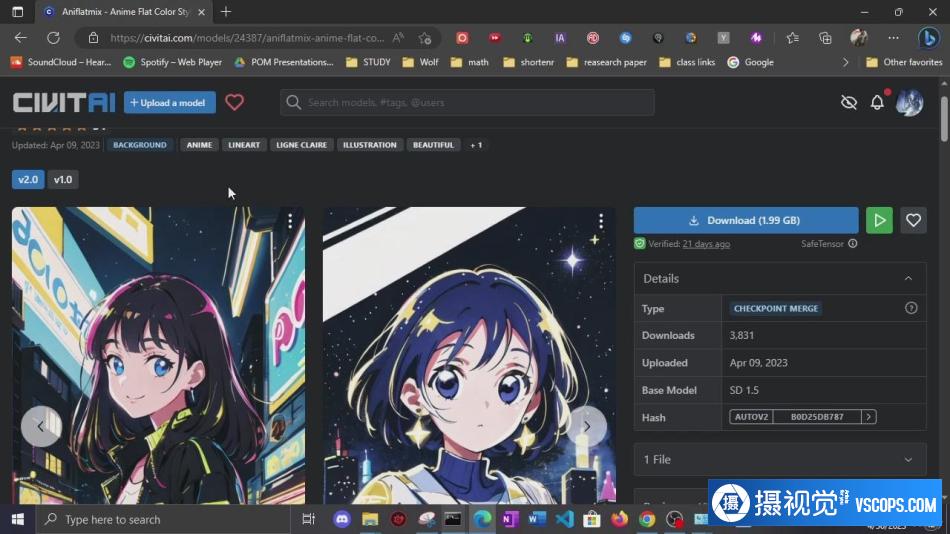Viewport: 950px width, 534px height.
Task: Open the browser Collections icon
Action: click(825, 38)
